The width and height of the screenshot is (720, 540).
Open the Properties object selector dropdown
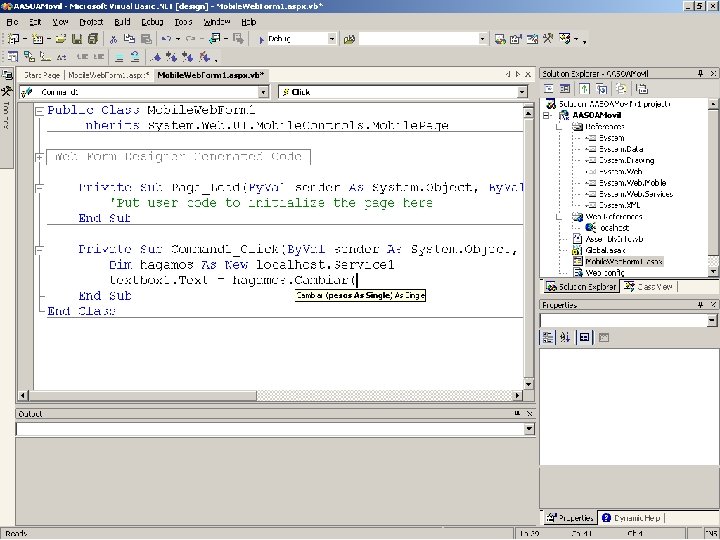[x=712, y=320]
